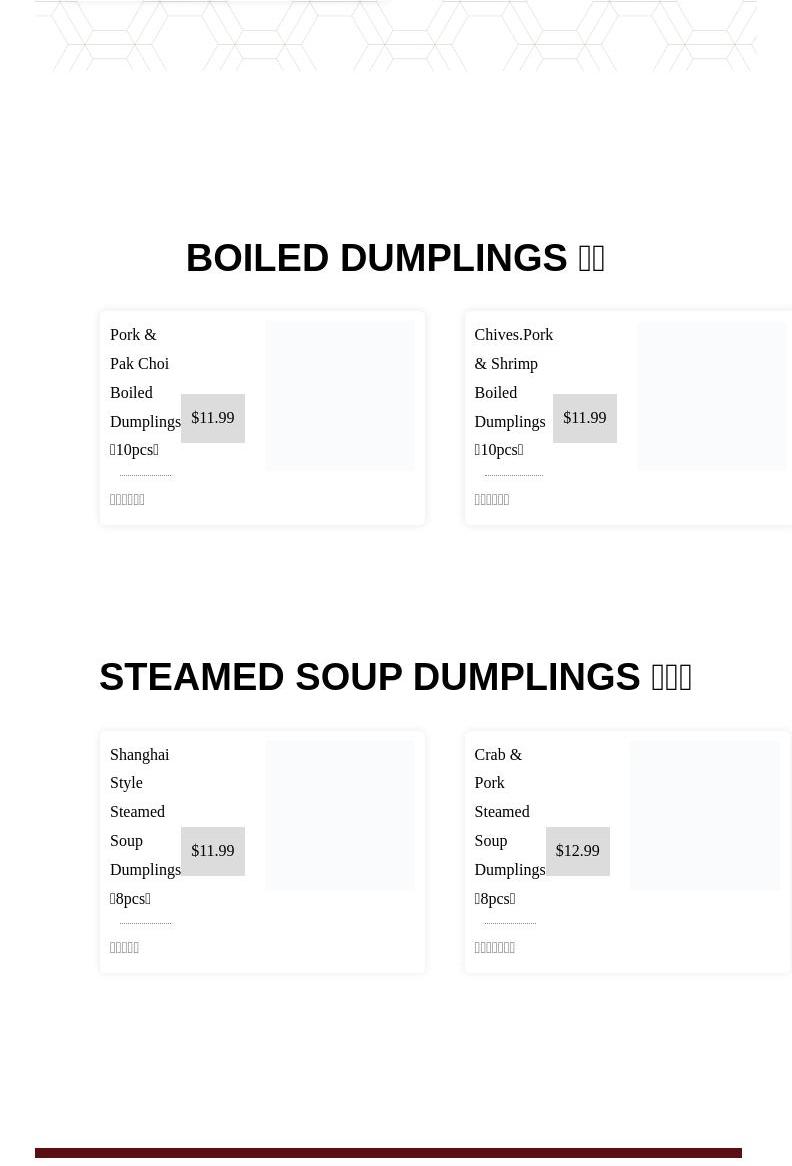The width and height of the screenshot is (792, 1166).
Task: Click Chinese subtitle under Crab & Pork dumplings
Action: (x=494, y=948)
